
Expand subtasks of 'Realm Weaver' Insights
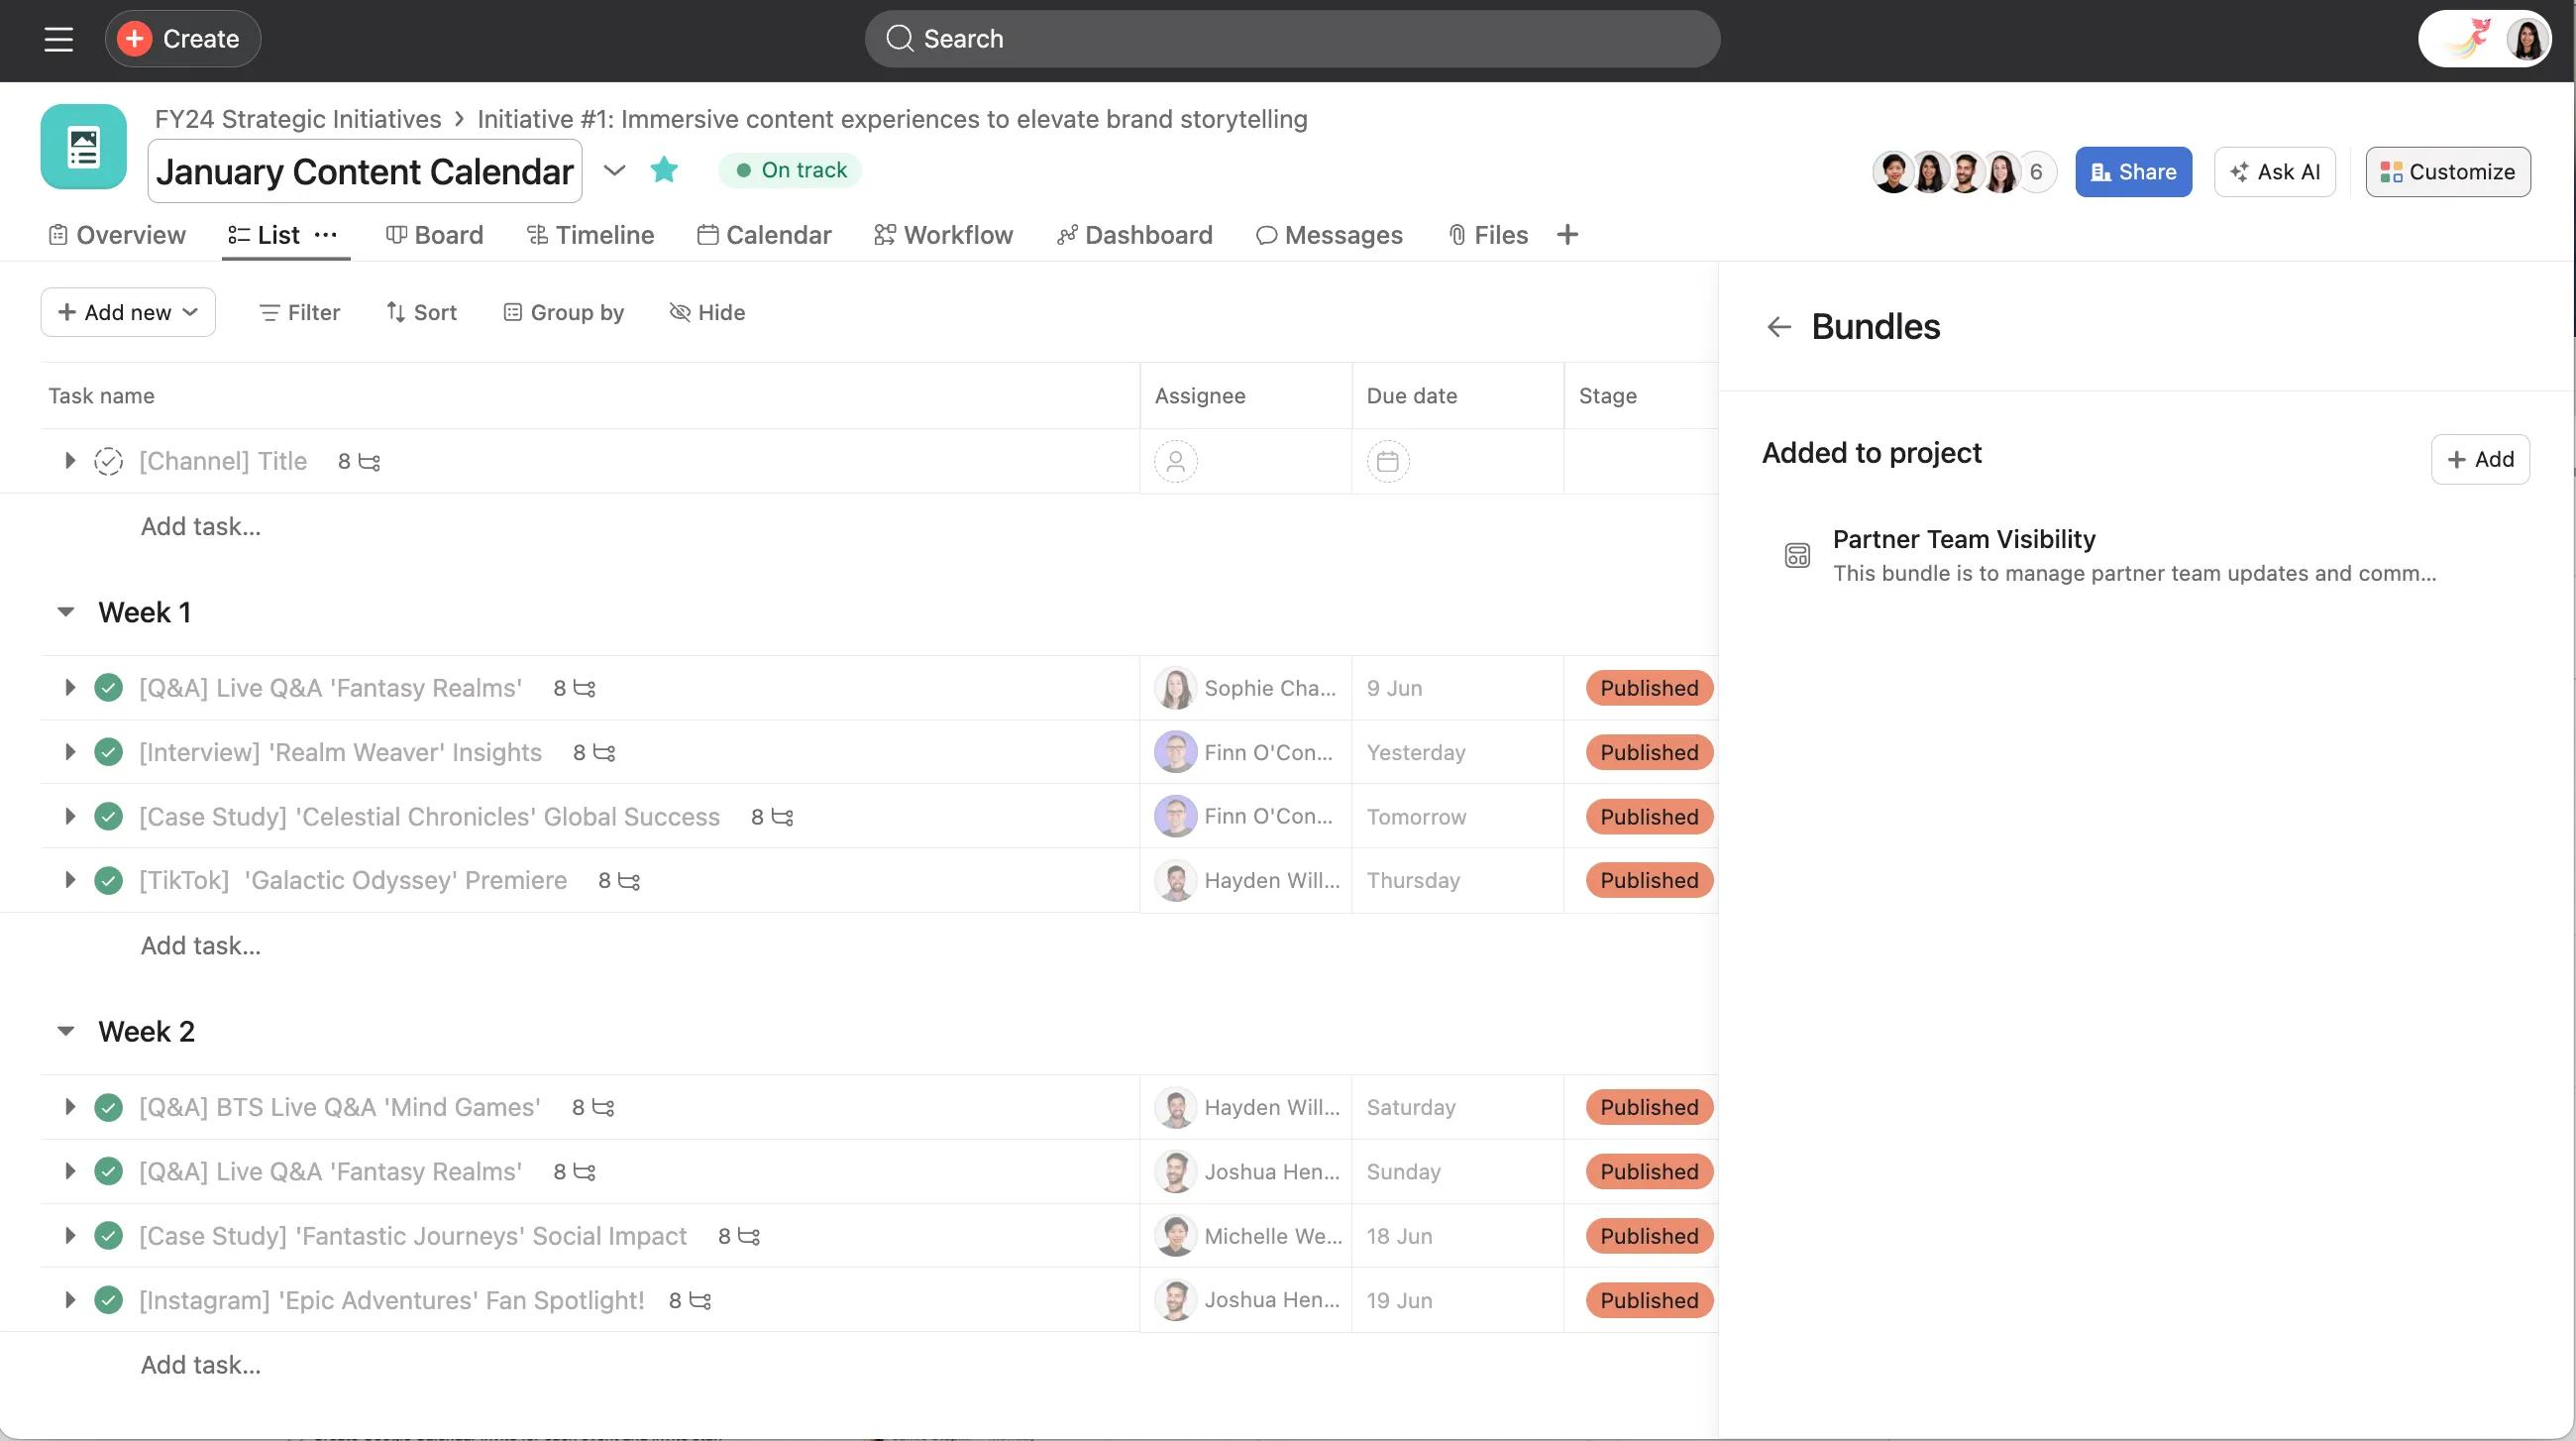[x=69, y=751]
